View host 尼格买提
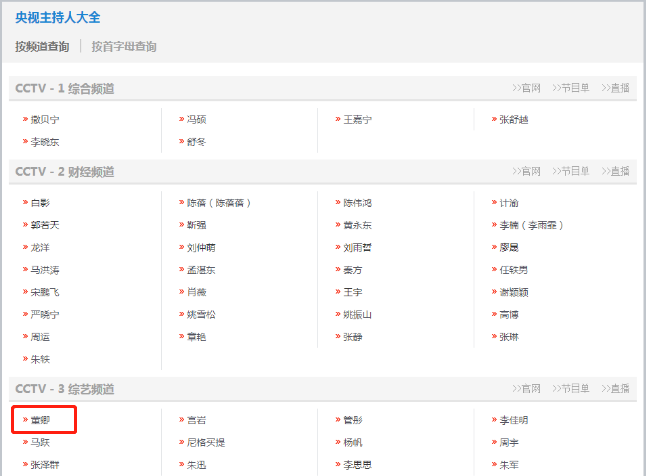 [206, 442]
